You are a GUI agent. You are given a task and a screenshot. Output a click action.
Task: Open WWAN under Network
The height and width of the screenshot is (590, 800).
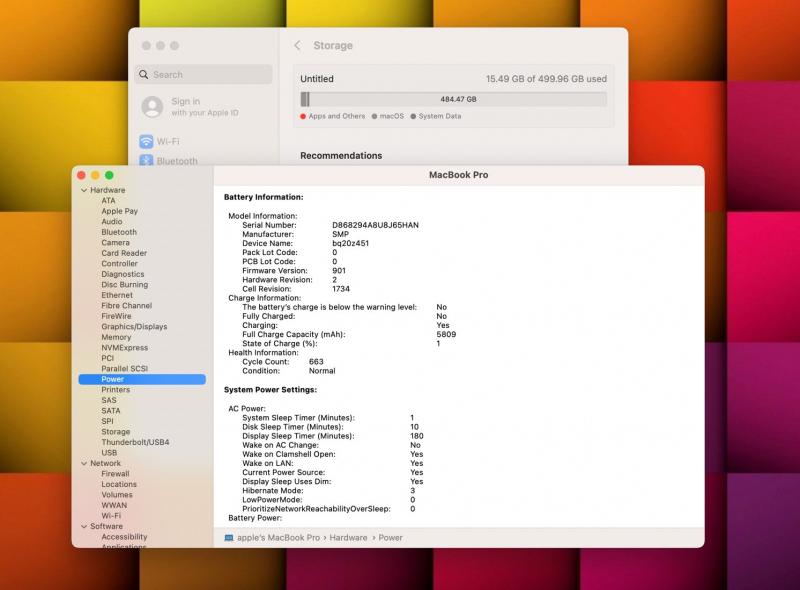114,505
